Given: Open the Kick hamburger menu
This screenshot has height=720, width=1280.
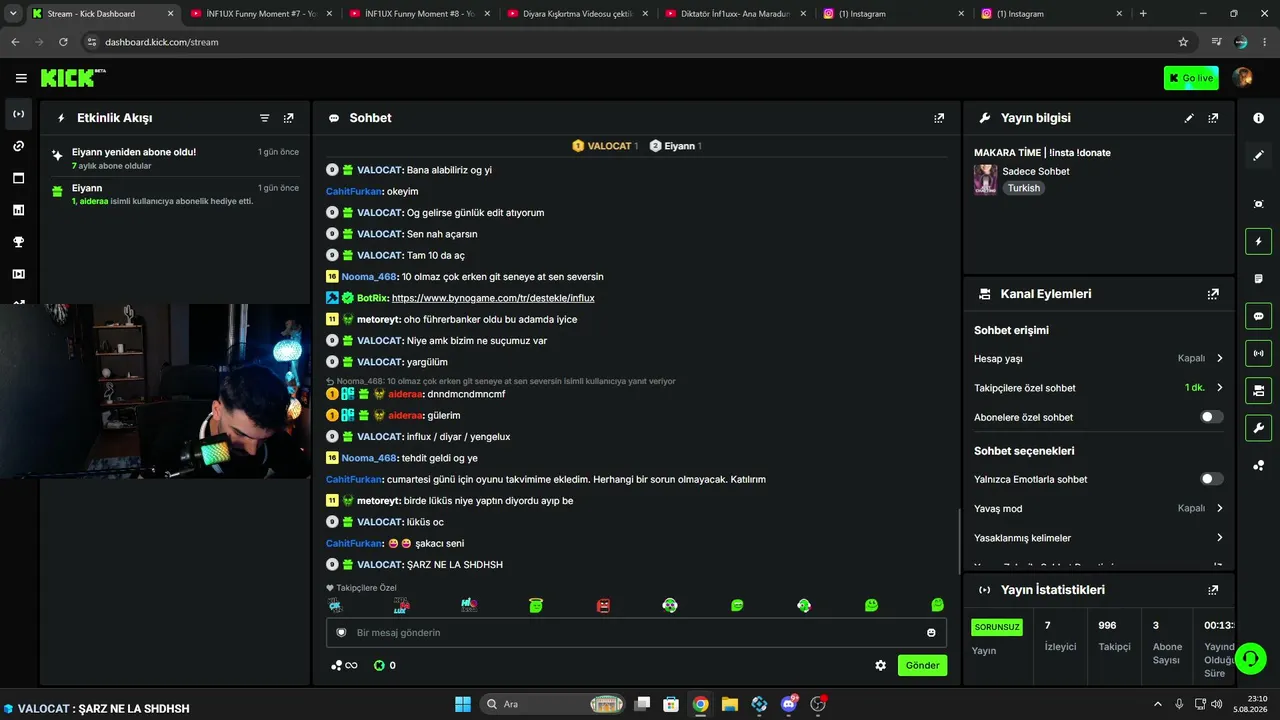Looking at the screenshot, I should coord(21,78).
